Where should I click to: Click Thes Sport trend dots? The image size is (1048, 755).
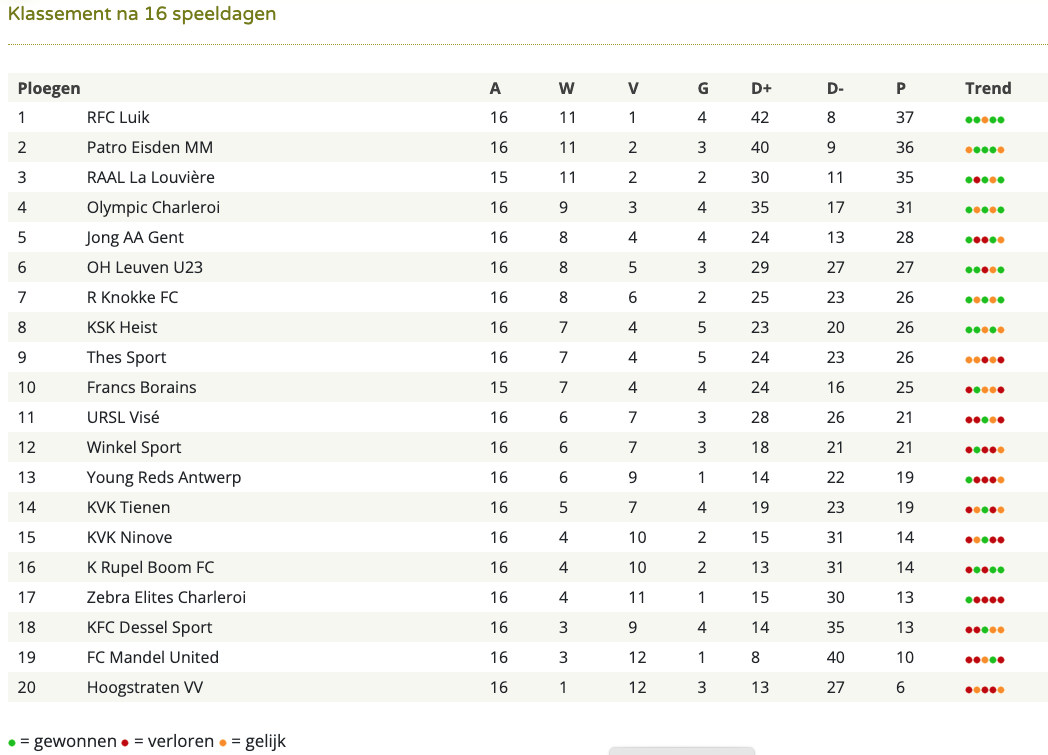point(985,360)
